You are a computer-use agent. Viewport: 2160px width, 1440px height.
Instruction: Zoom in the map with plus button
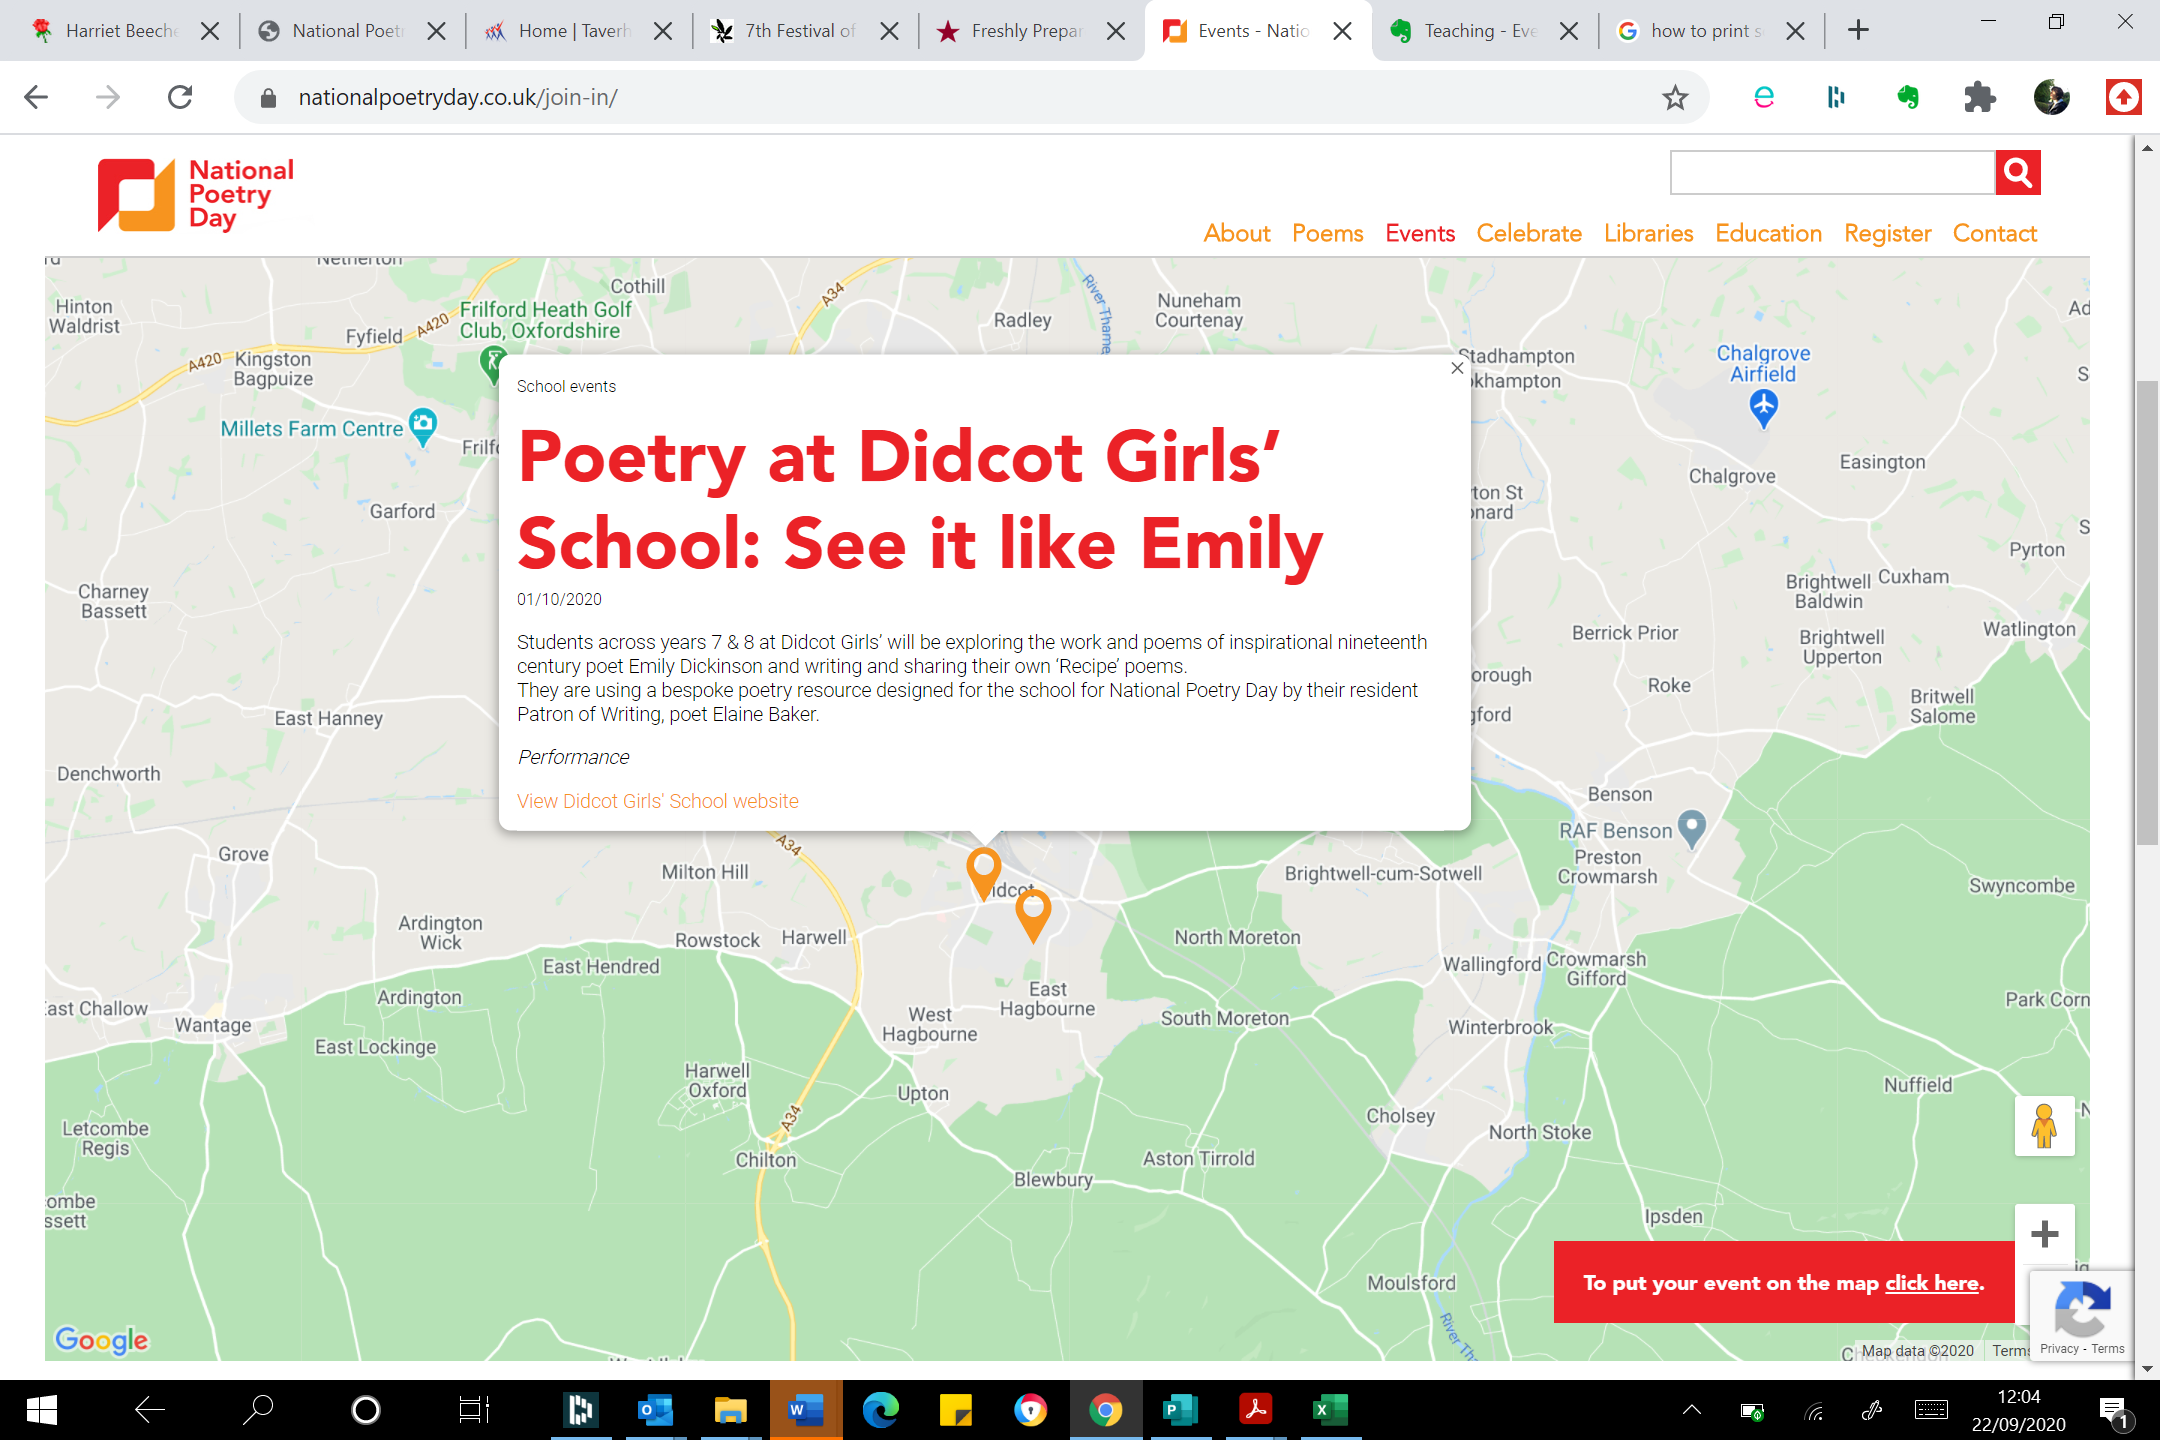2044,1234
